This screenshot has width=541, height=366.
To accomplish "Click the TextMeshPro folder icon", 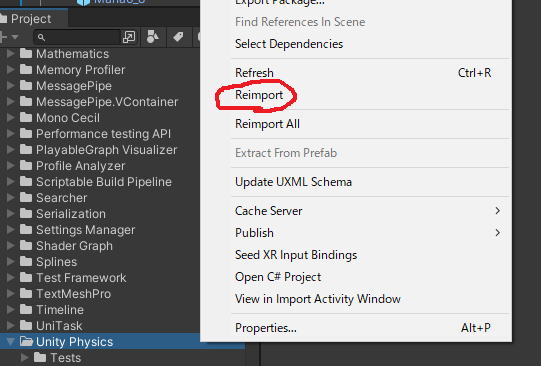I will (26, 293).
